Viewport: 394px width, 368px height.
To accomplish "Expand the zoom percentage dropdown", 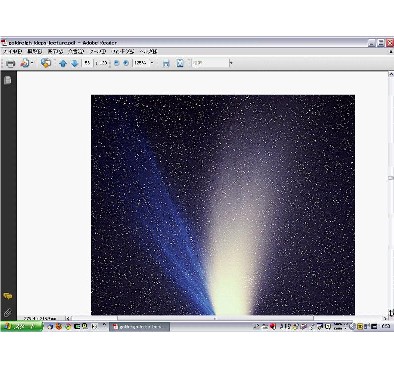I will (x=152, y=63).
